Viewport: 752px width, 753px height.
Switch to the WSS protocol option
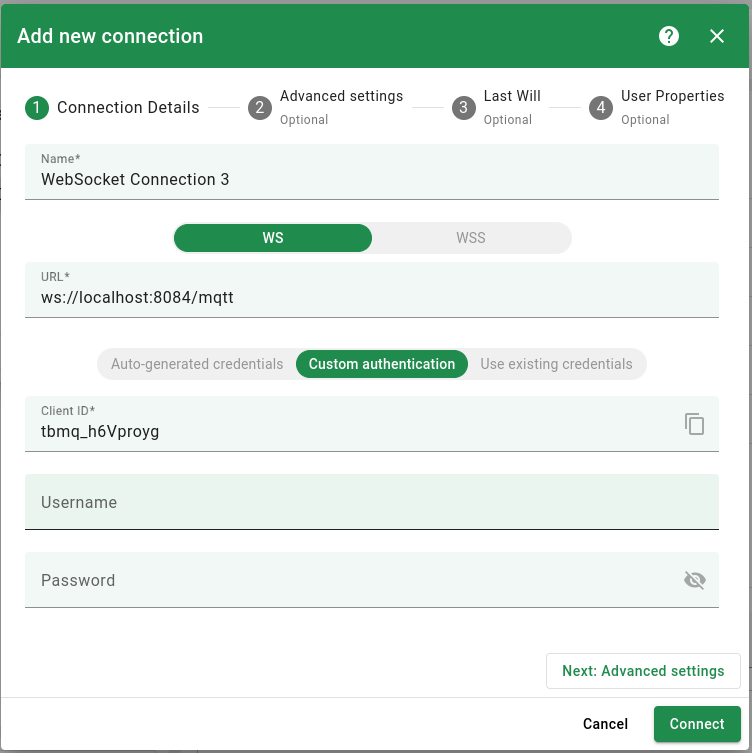[471, 238]
